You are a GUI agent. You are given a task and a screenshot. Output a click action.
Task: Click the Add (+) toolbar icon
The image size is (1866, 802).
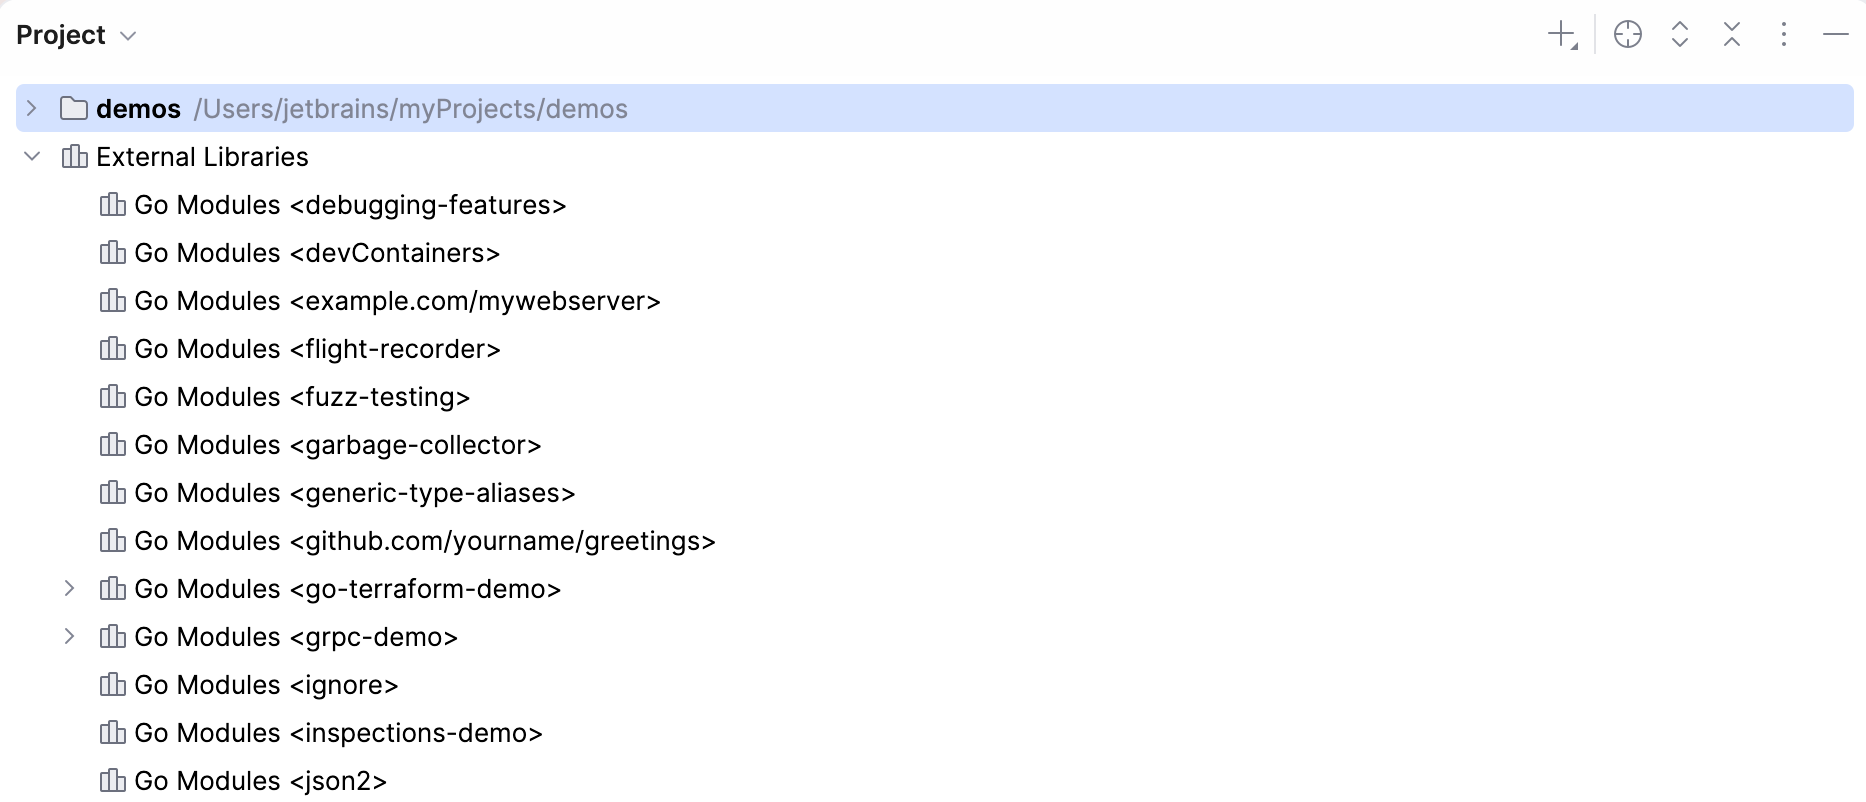pyautogui.click(x=1562, y=34)
